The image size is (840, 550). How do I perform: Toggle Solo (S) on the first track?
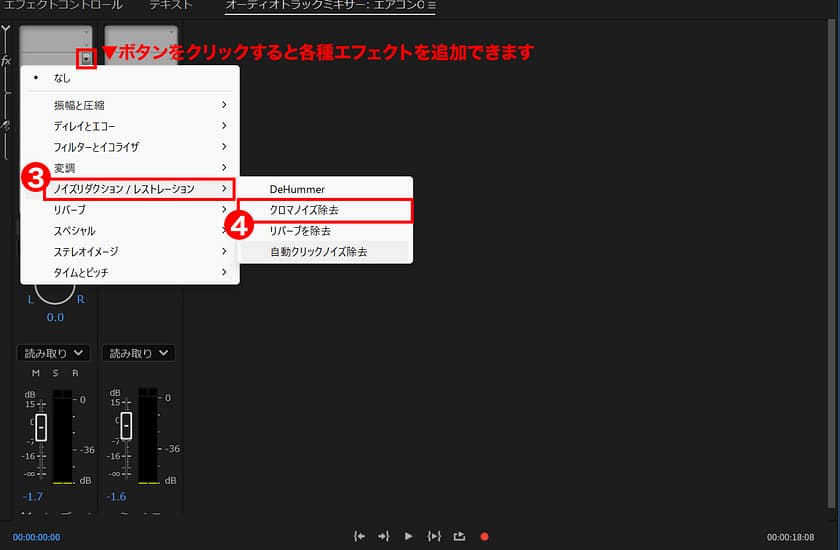56,373
